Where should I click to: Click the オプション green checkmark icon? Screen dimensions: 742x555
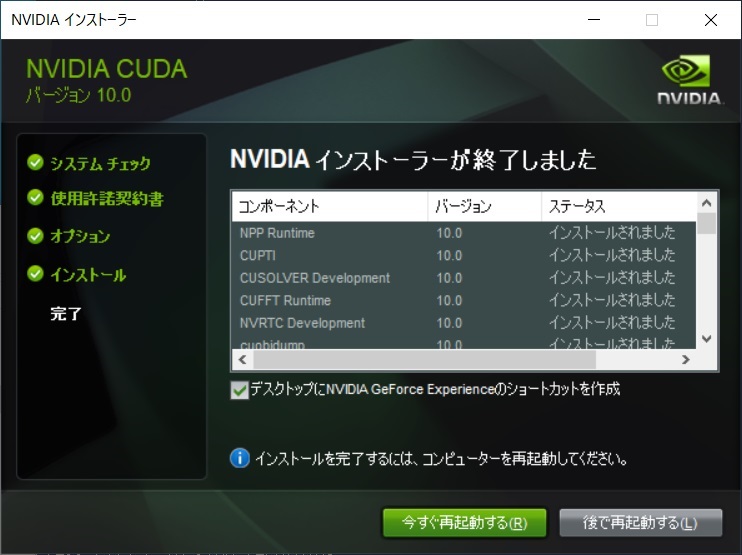(35, 235)
